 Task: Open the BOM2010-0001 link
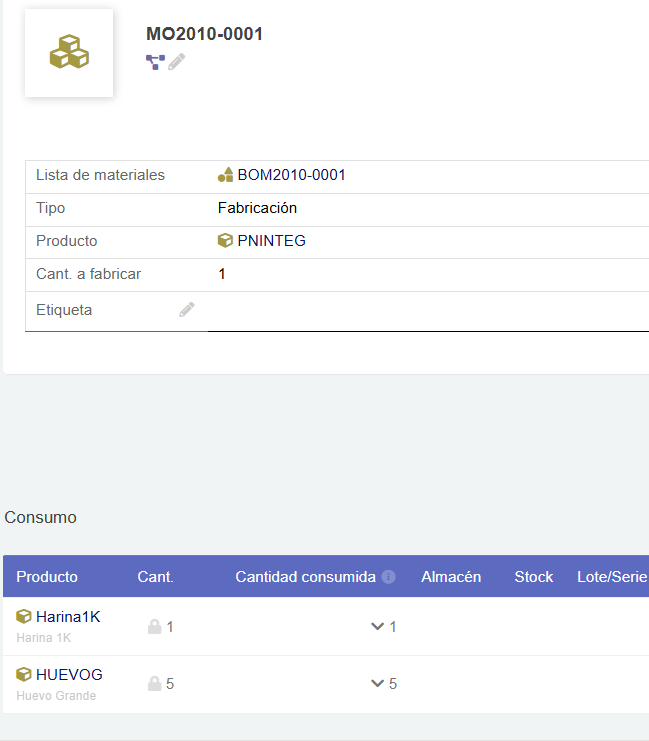pyautogui.click(x=291, y=175)
